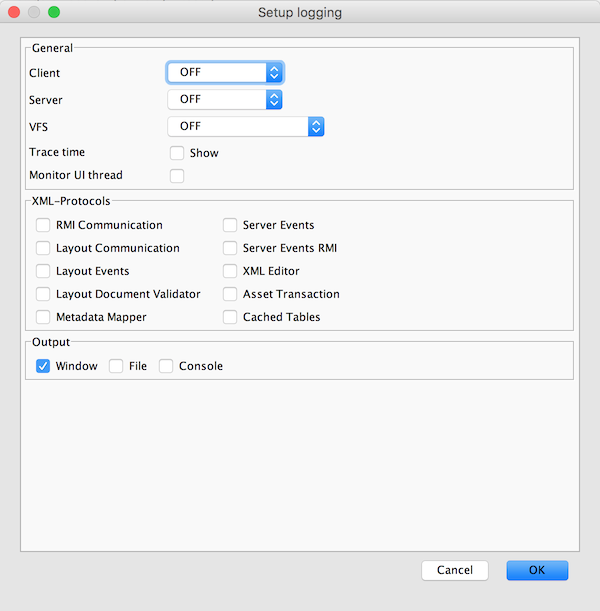Viewport: 600px width, 611px height.
Task: Open the VFS logging level dropdown
Action: point(246,126)
